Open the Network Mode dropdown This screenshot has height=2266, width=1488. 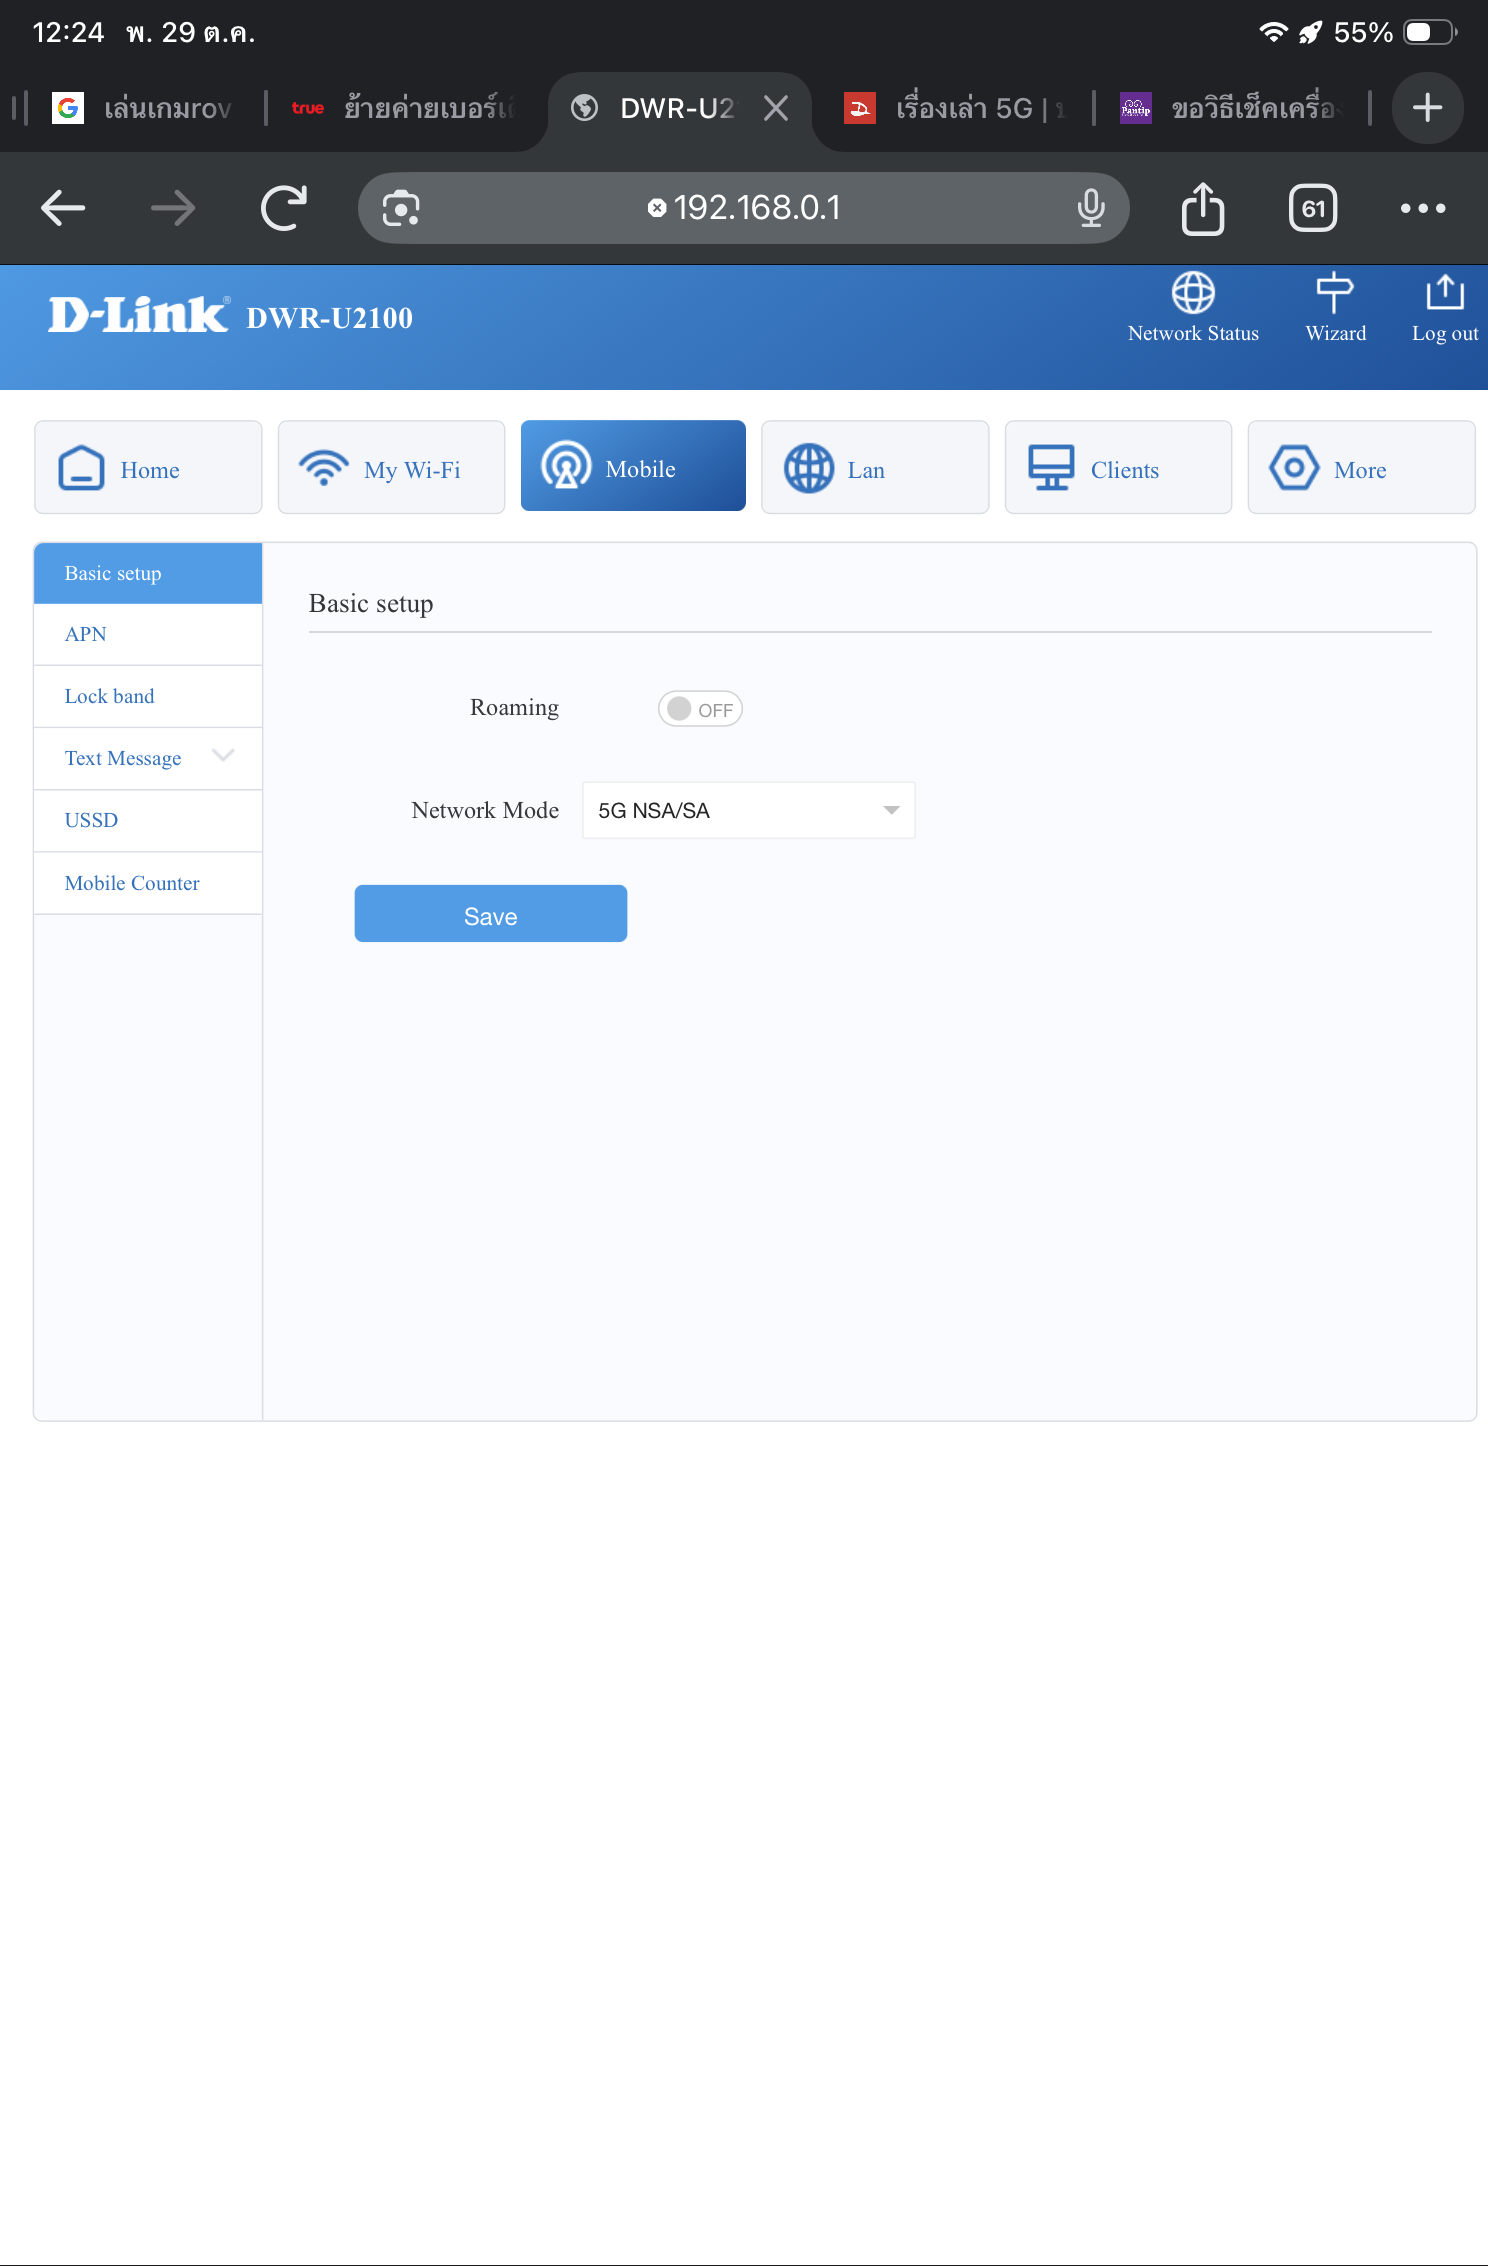coord(749,810)
